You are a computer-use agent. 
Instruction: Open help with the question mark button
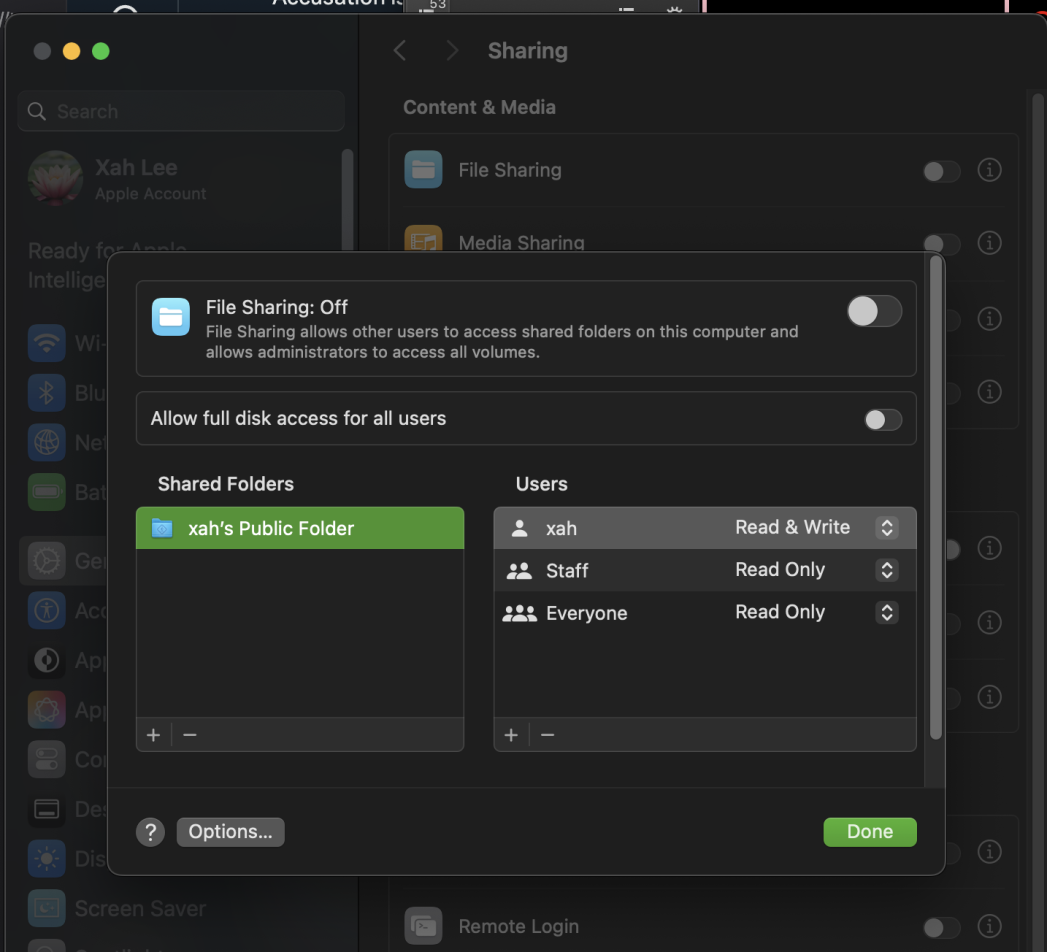(151, 832)
